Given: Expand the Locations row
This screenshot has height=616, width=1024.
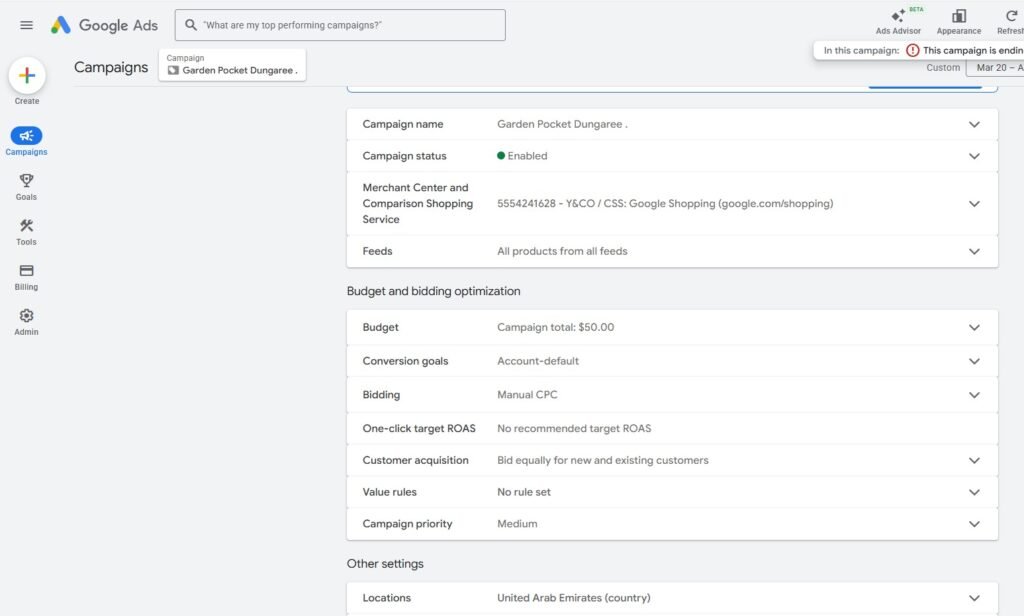Looking at the screenshot, I should [974, 598].
